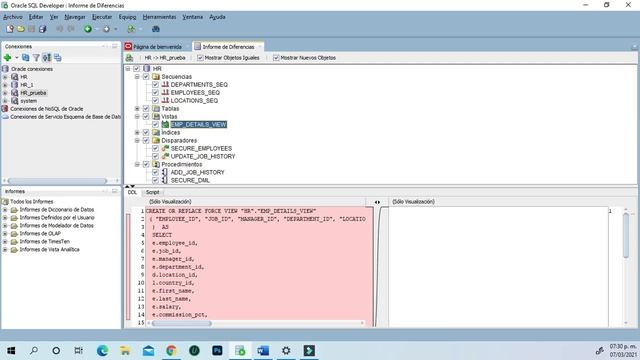Click the diff report regenerate icon
The width and height of the screenshot is (640, 360).
pos(129,58)
